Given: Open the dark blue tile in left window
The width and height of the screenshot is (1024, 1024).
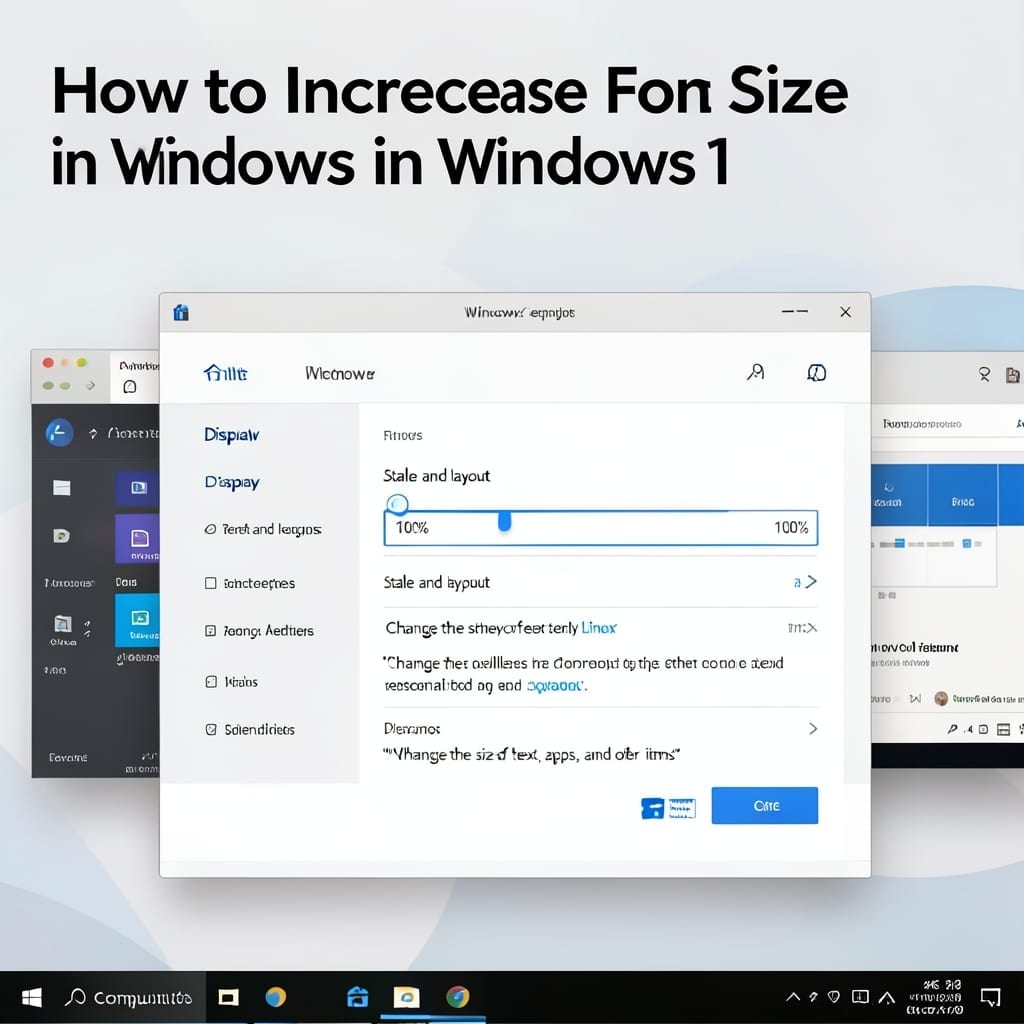Looking at the screenshot, I should (137, 488).
